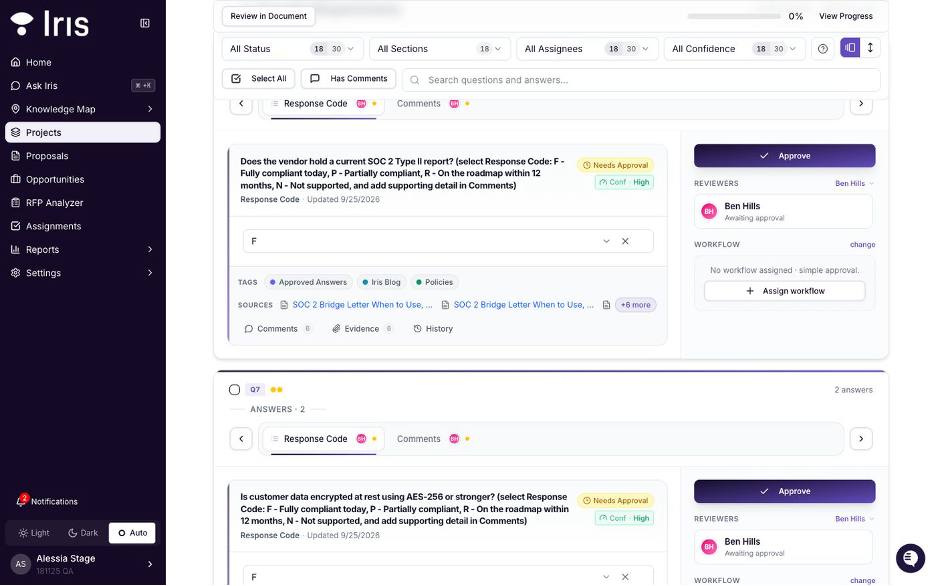Image resolution: width=936 pixels, height=586 pixels.
Task: Open Comments on SOC 2 answer
Action: point(278,329)
